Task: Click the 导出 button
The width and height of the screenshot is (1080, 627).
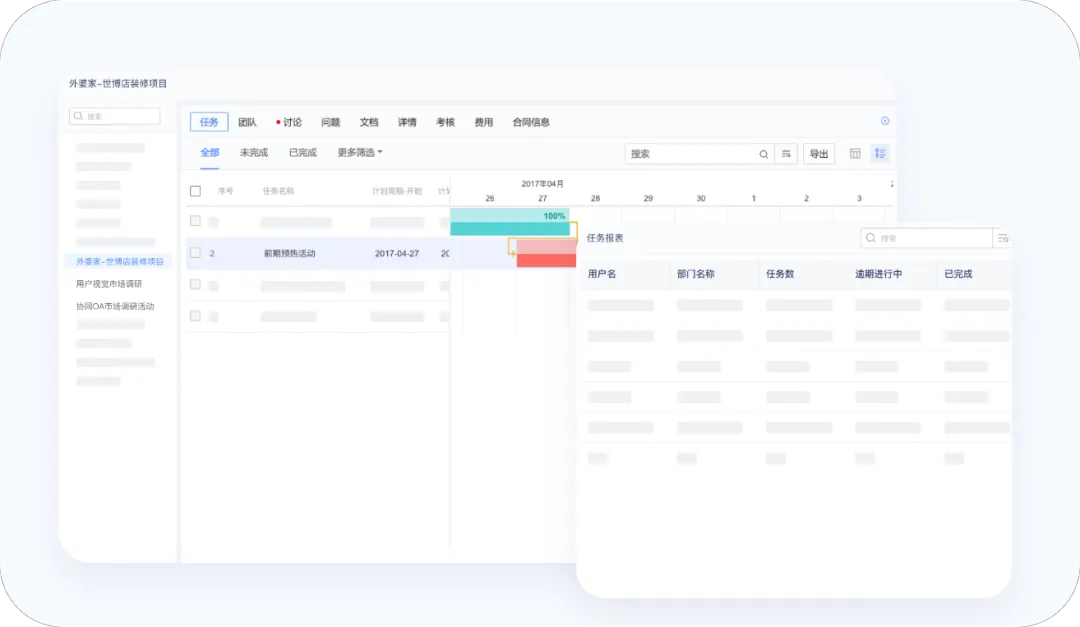Action: click(819, 154)
